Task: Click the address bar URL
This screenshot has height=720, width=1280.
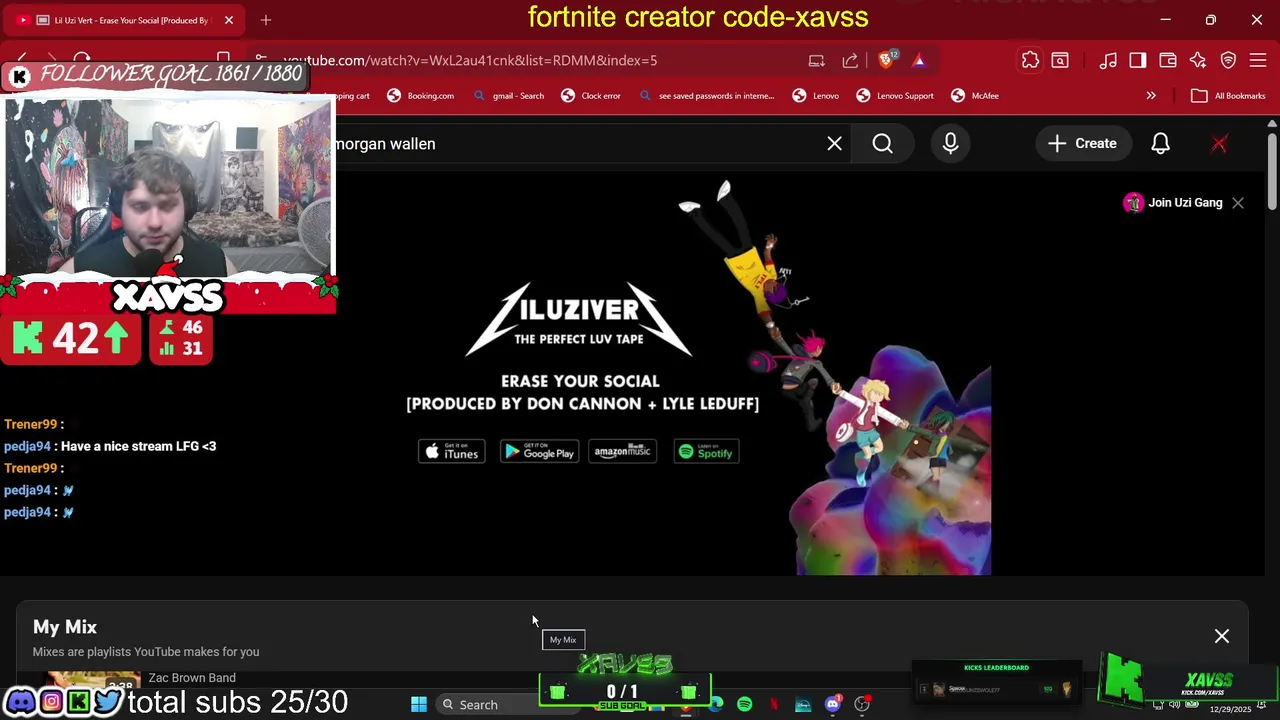Action: [470, 60]
